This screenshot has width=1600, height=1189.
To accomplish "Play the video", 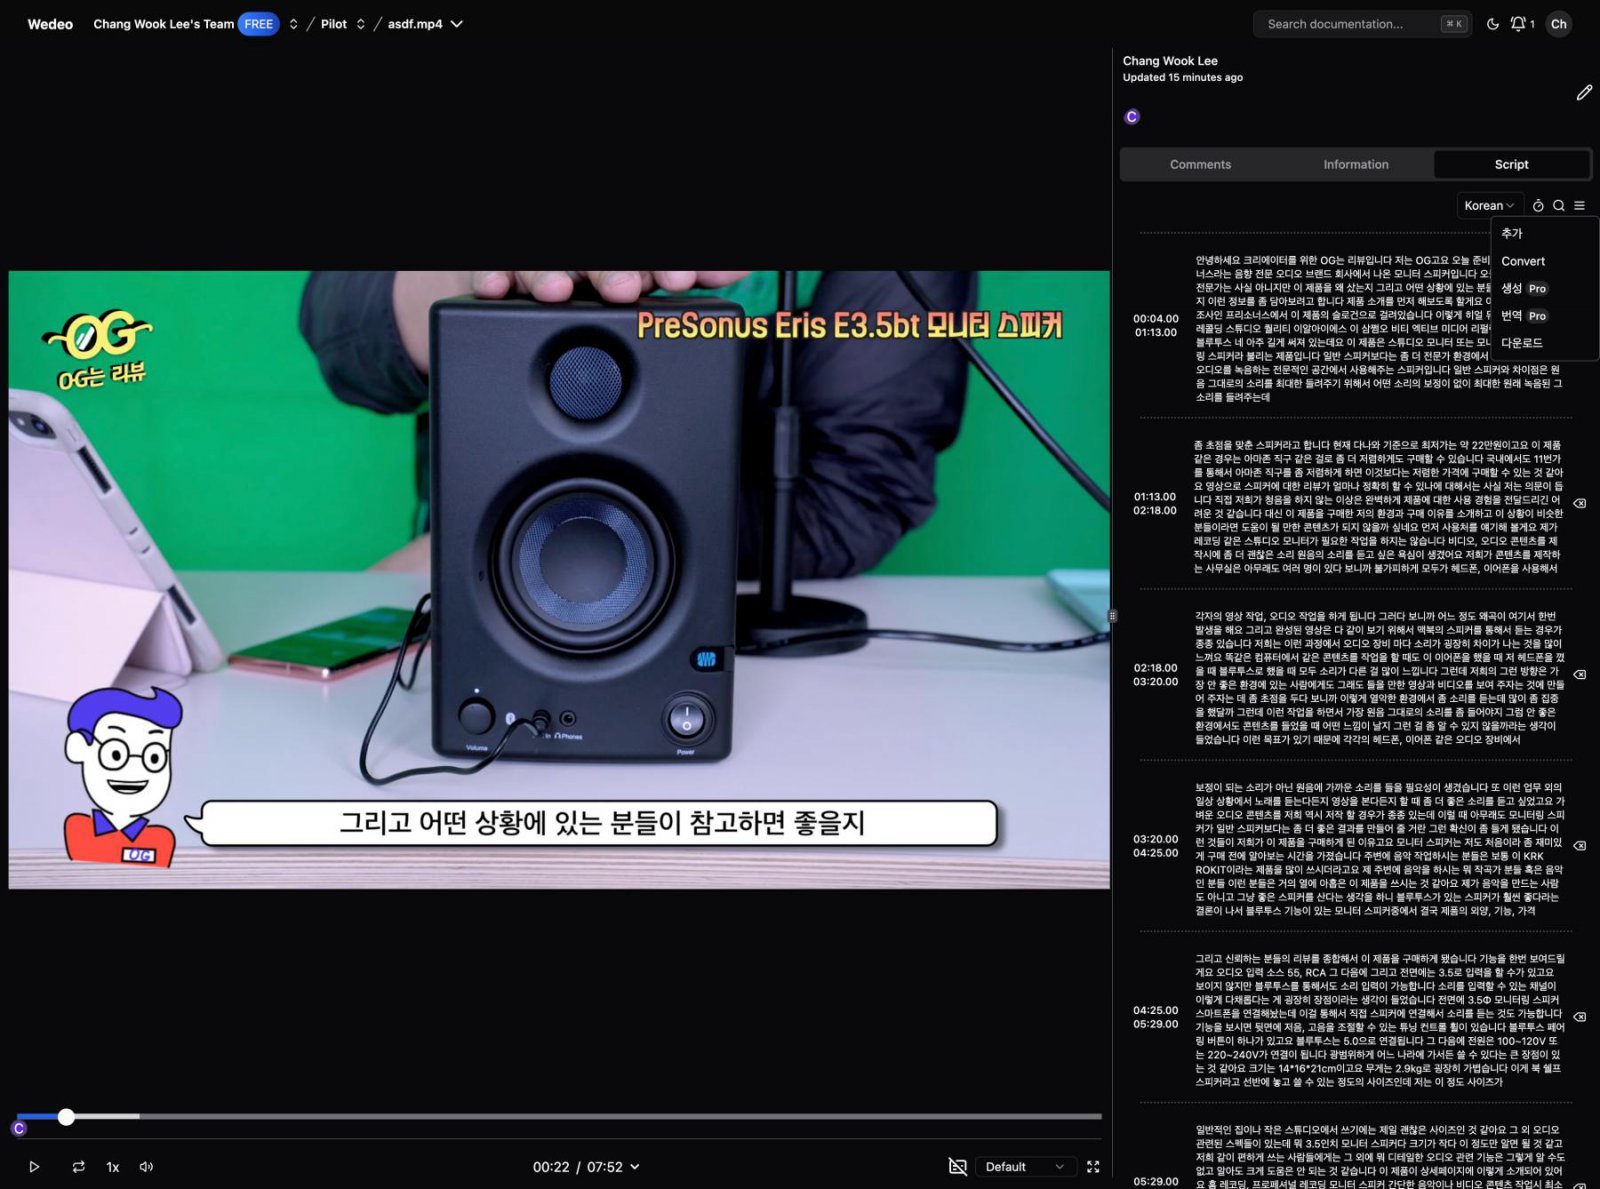I will click(34, 1166).
